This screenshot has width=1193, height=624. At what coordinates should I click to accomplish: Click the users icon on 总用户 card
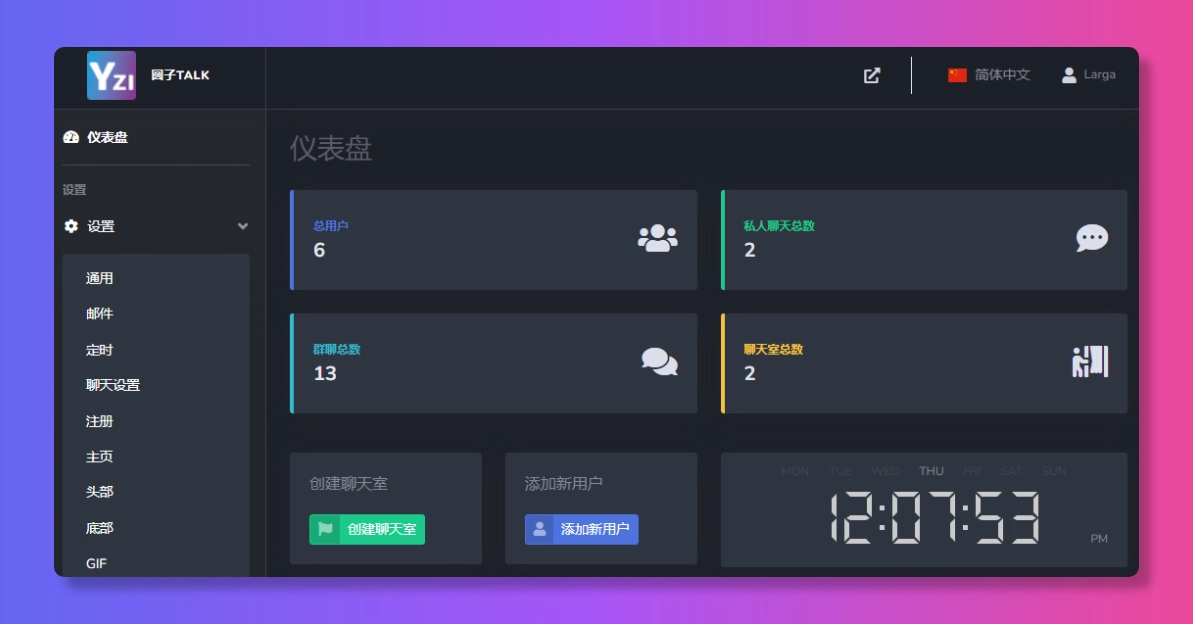coord(655,238)
